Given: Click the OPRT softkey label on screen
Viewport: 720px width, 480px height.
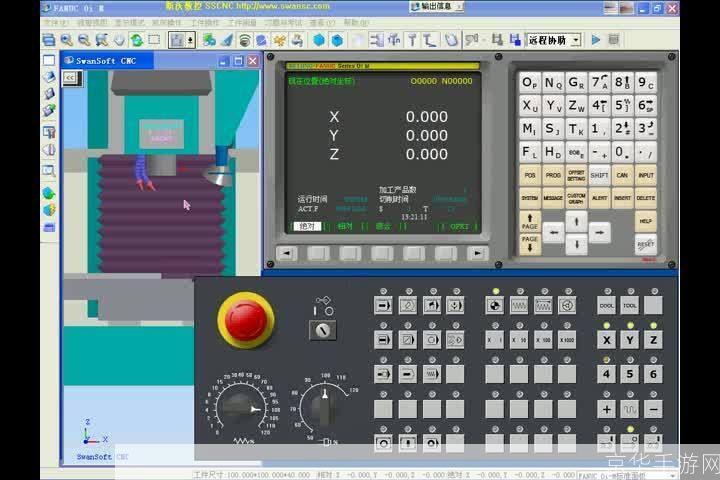Looking at the screenshot, I should coord(459,226).
